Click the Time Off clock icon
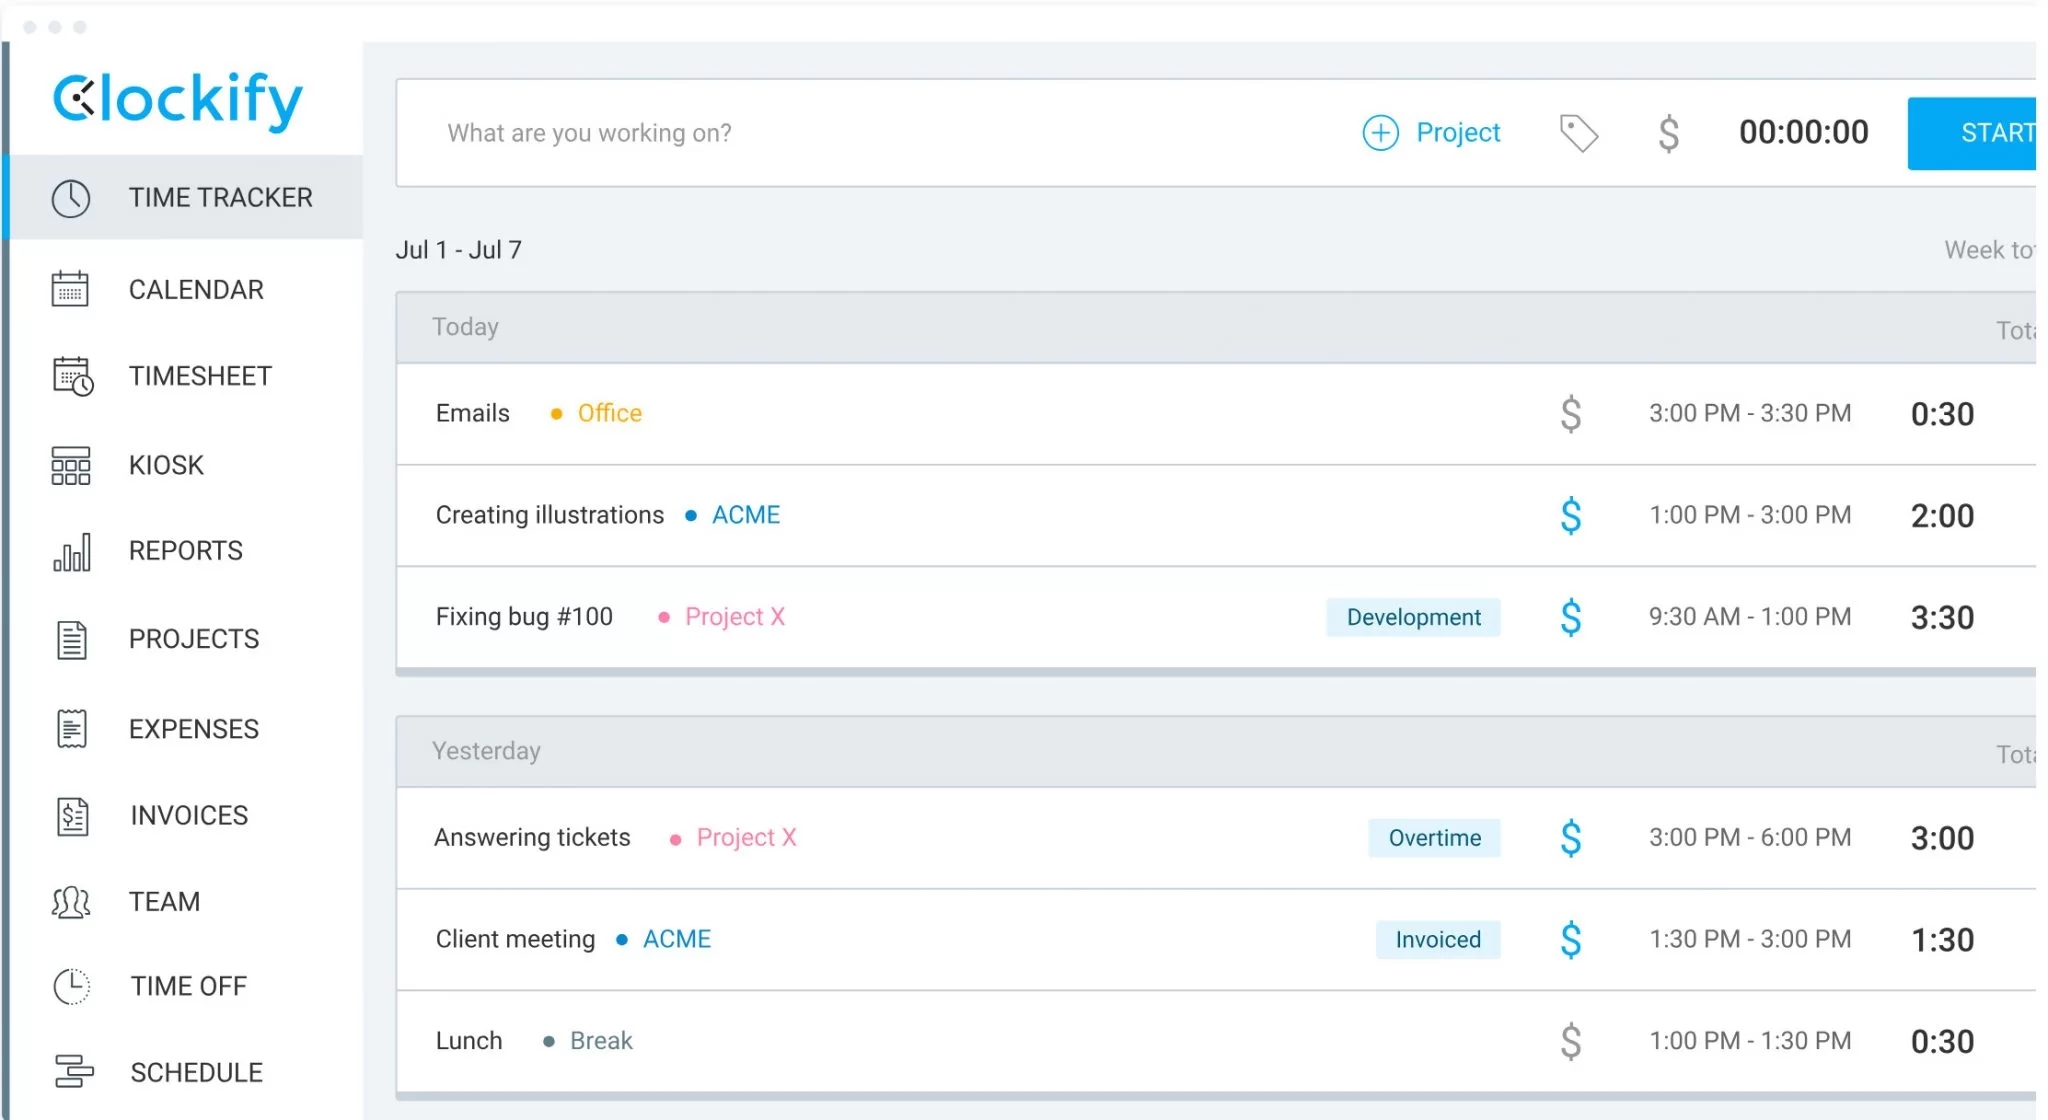 point(71,986)
